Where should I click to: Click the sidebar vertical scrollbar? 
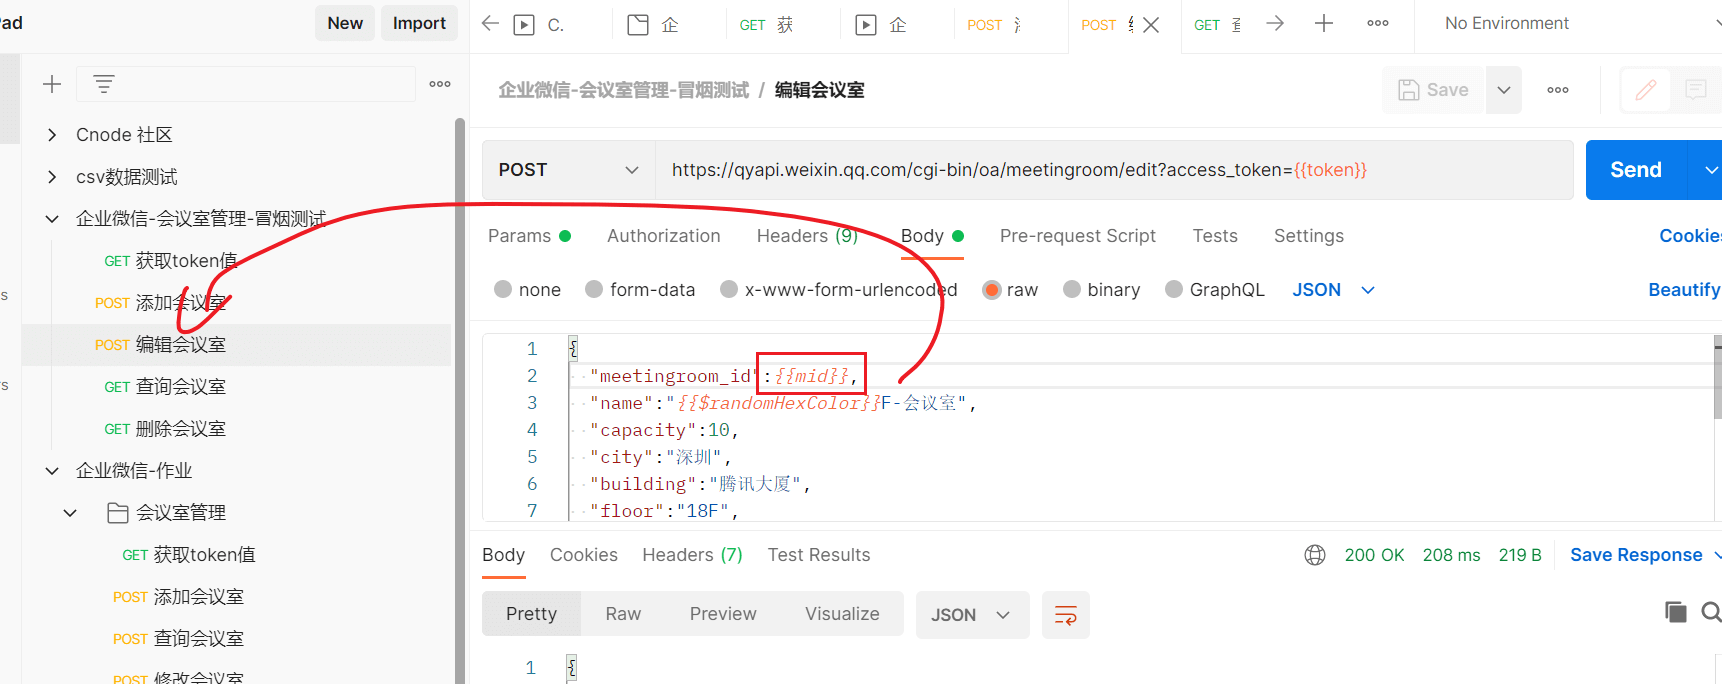pyautogui.click(x=460, y=400)
